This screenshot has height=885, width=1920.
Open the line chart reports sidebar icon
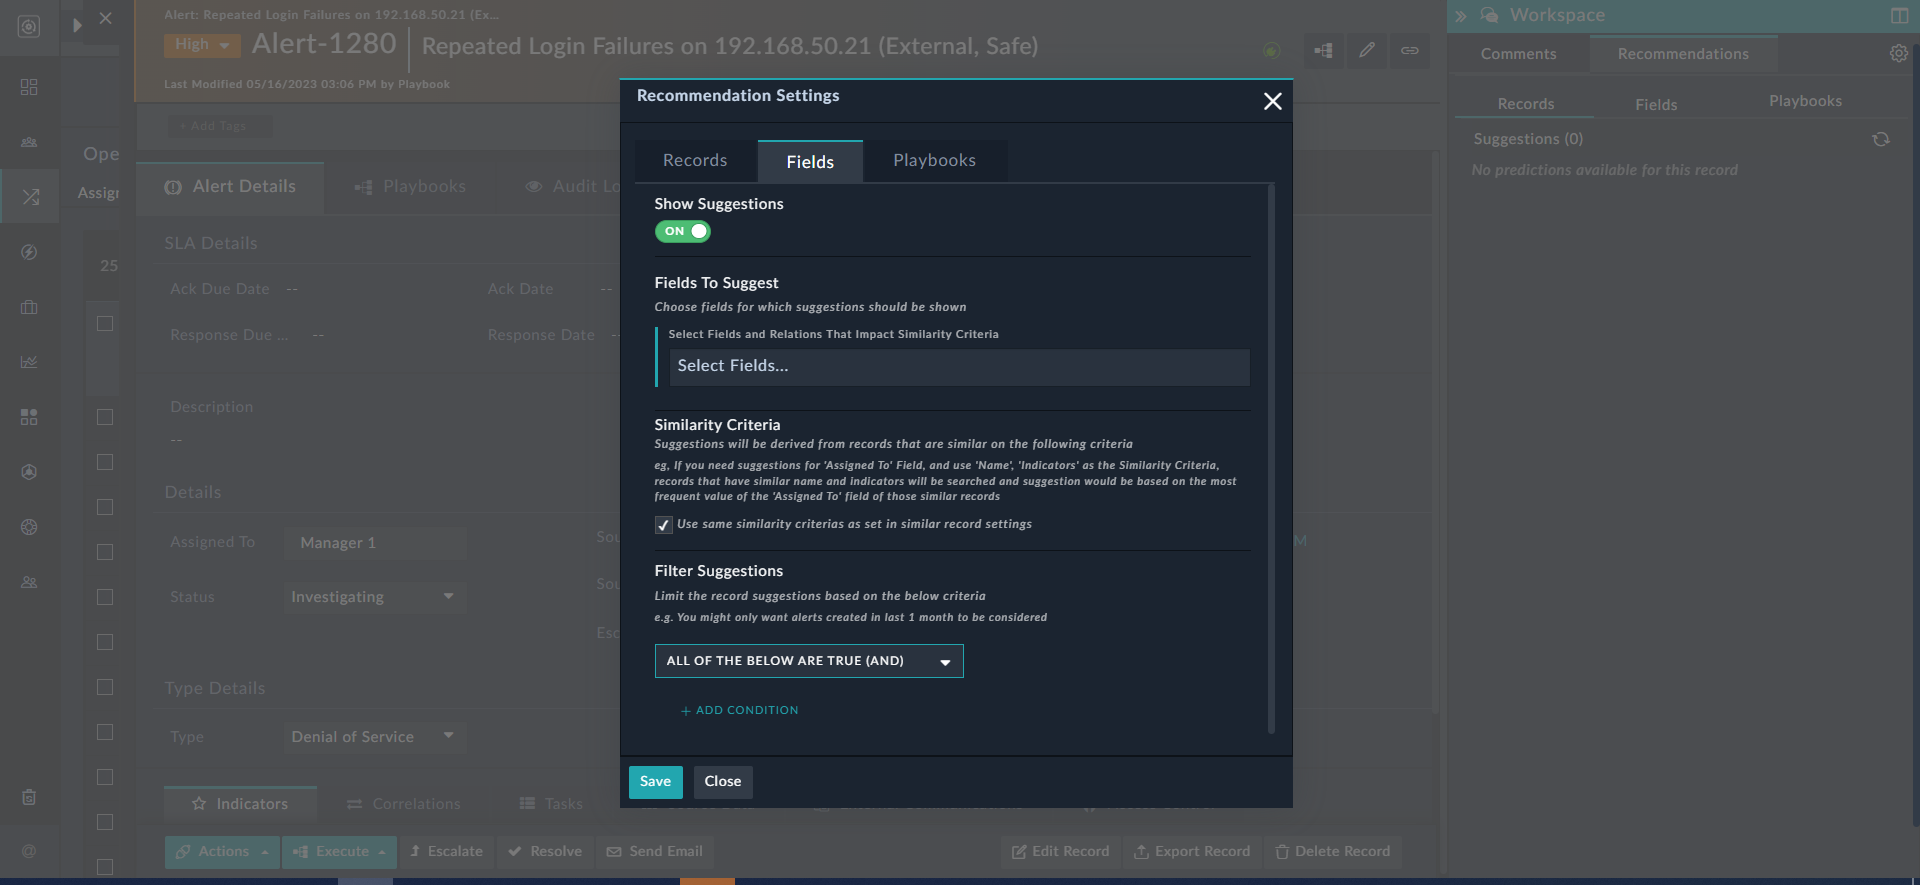tap(29, 362)
